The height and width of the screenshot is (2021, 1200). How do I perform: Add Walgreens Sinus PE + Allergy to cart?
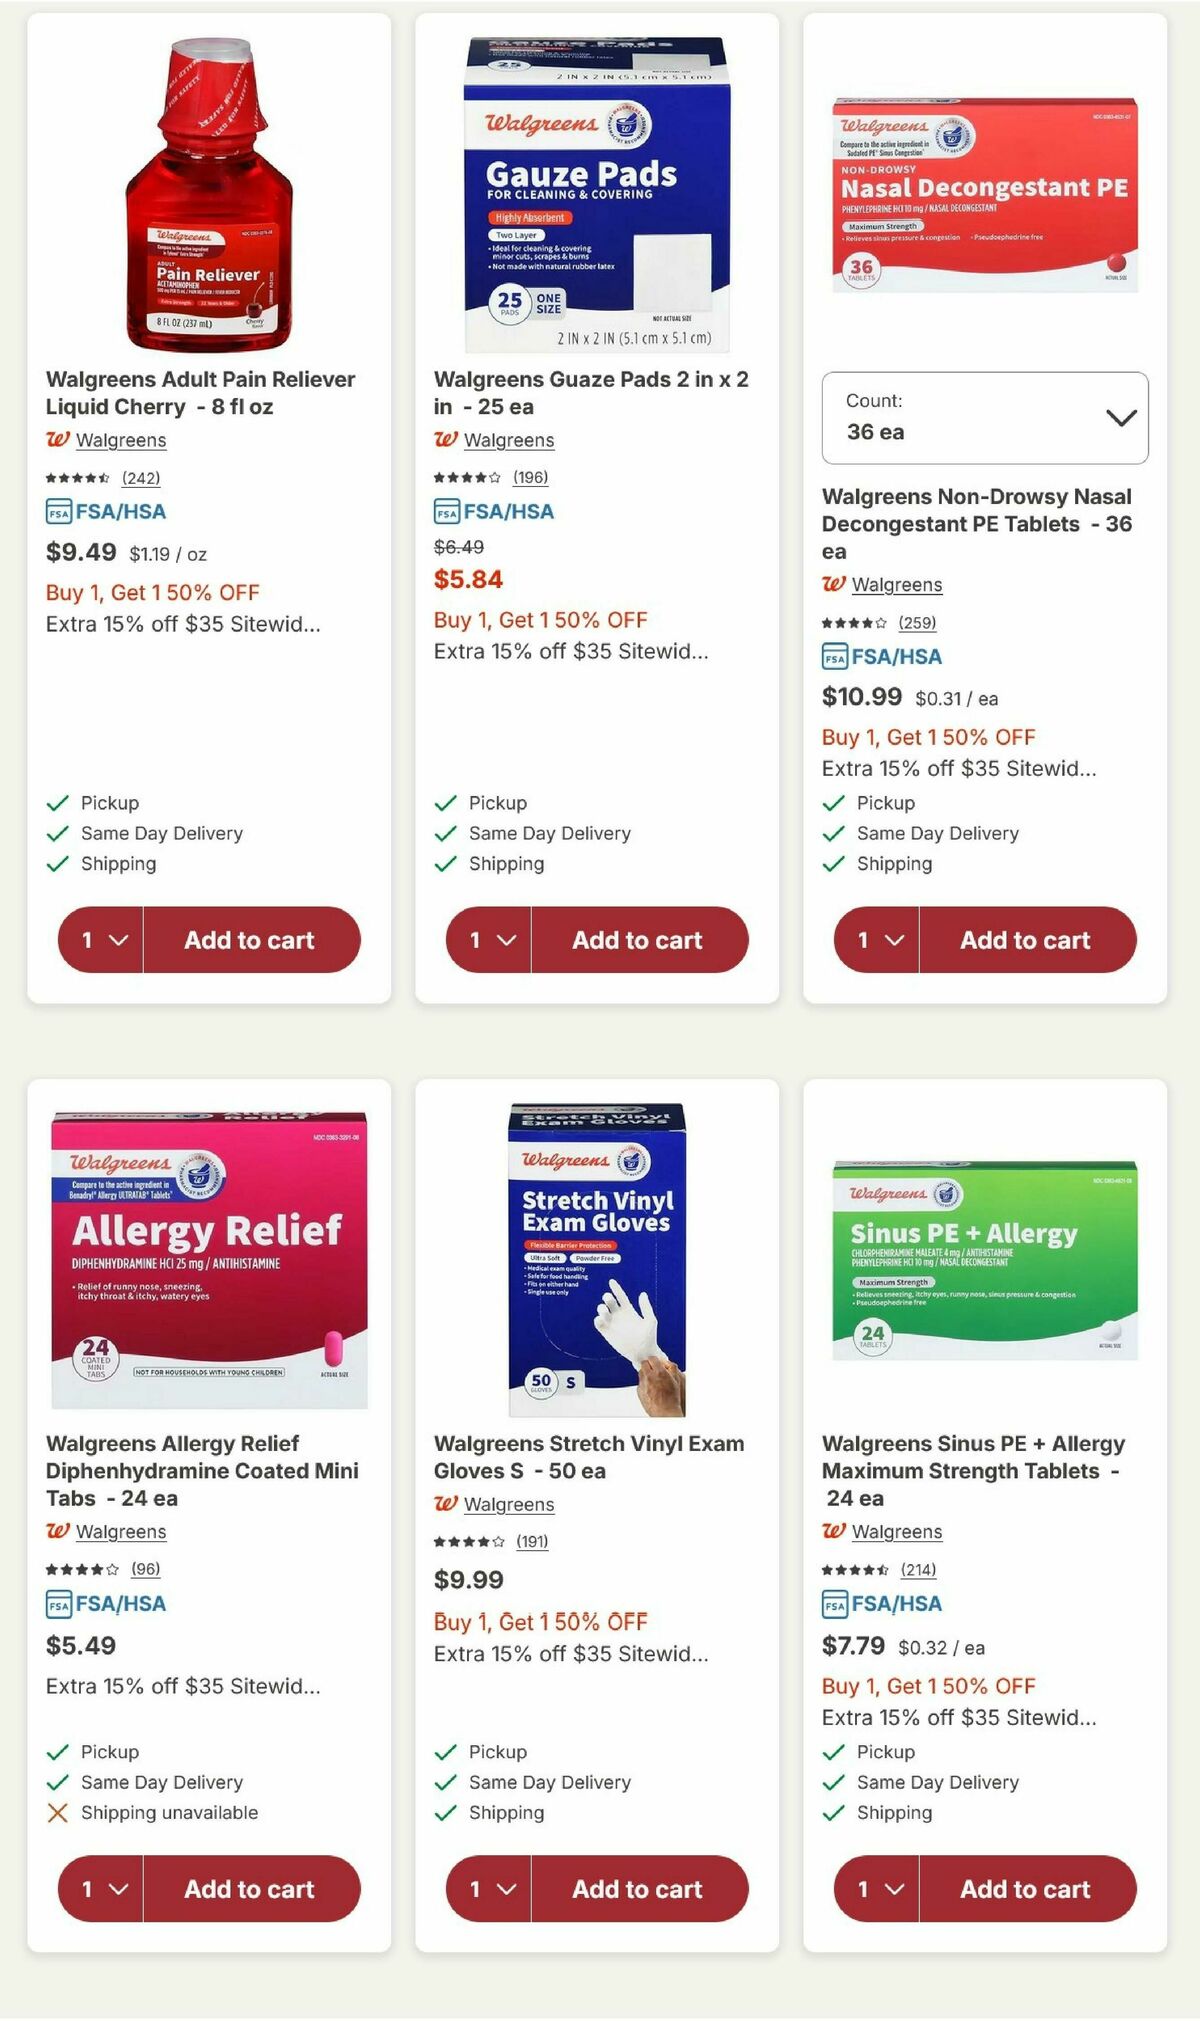(1025, 1889)
